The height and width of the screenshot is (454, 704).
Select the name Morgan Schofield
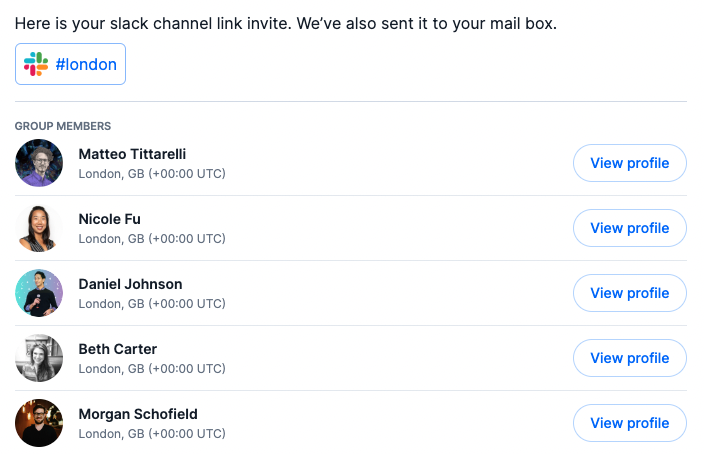138,414
